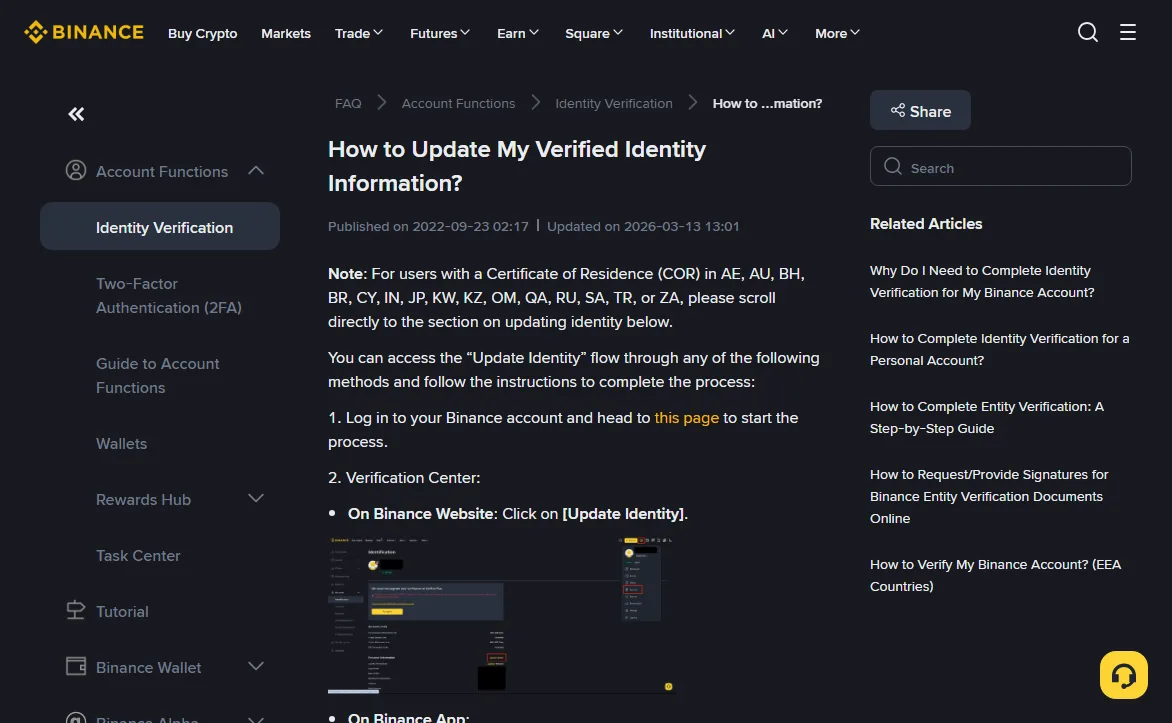The width and height of the screenshot is (1172, 723).
Task: Click the Tutorial signpost icon
Action: point(75,611)
